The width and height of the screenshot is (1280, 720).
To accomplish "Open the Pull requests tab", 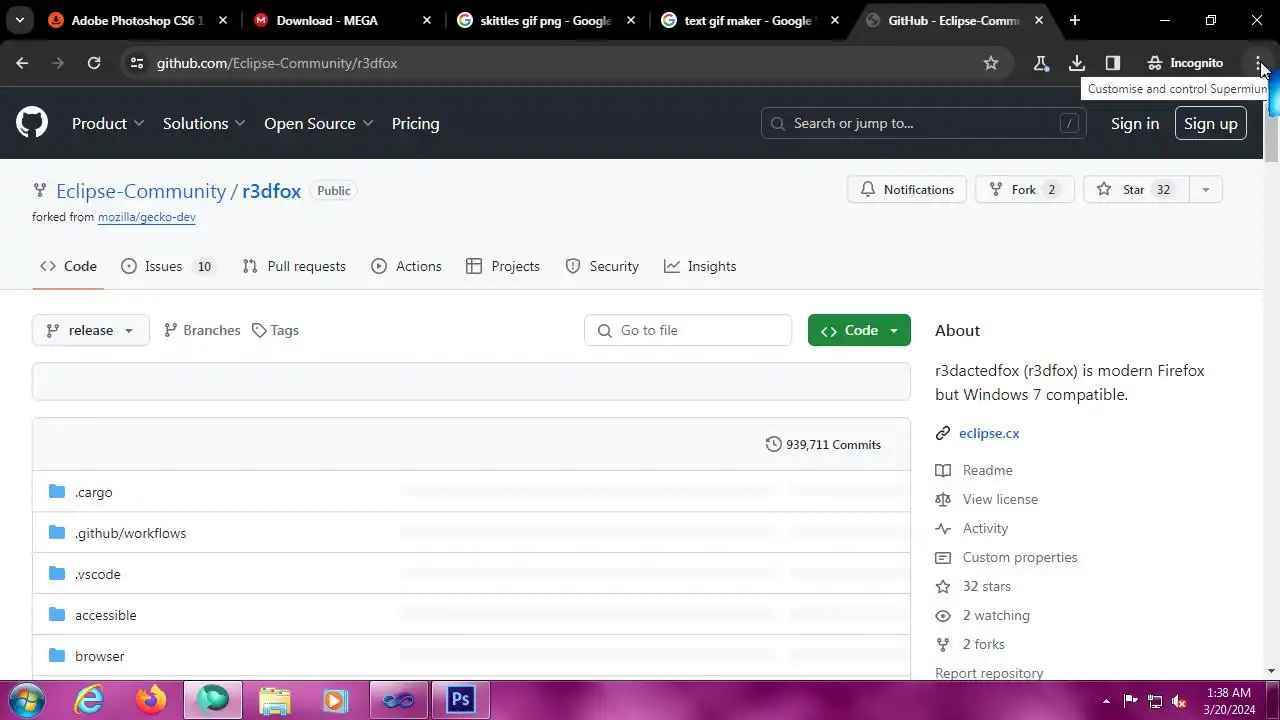I will tap(294, 266).
